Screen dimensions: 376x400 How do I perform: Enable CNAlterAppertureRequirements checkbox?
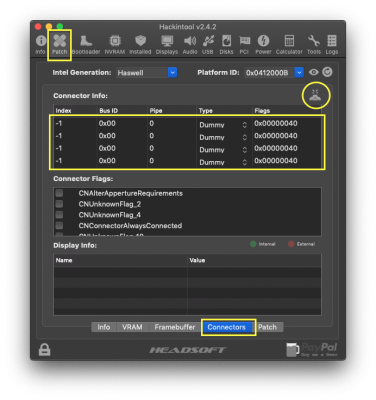point(59,193)
